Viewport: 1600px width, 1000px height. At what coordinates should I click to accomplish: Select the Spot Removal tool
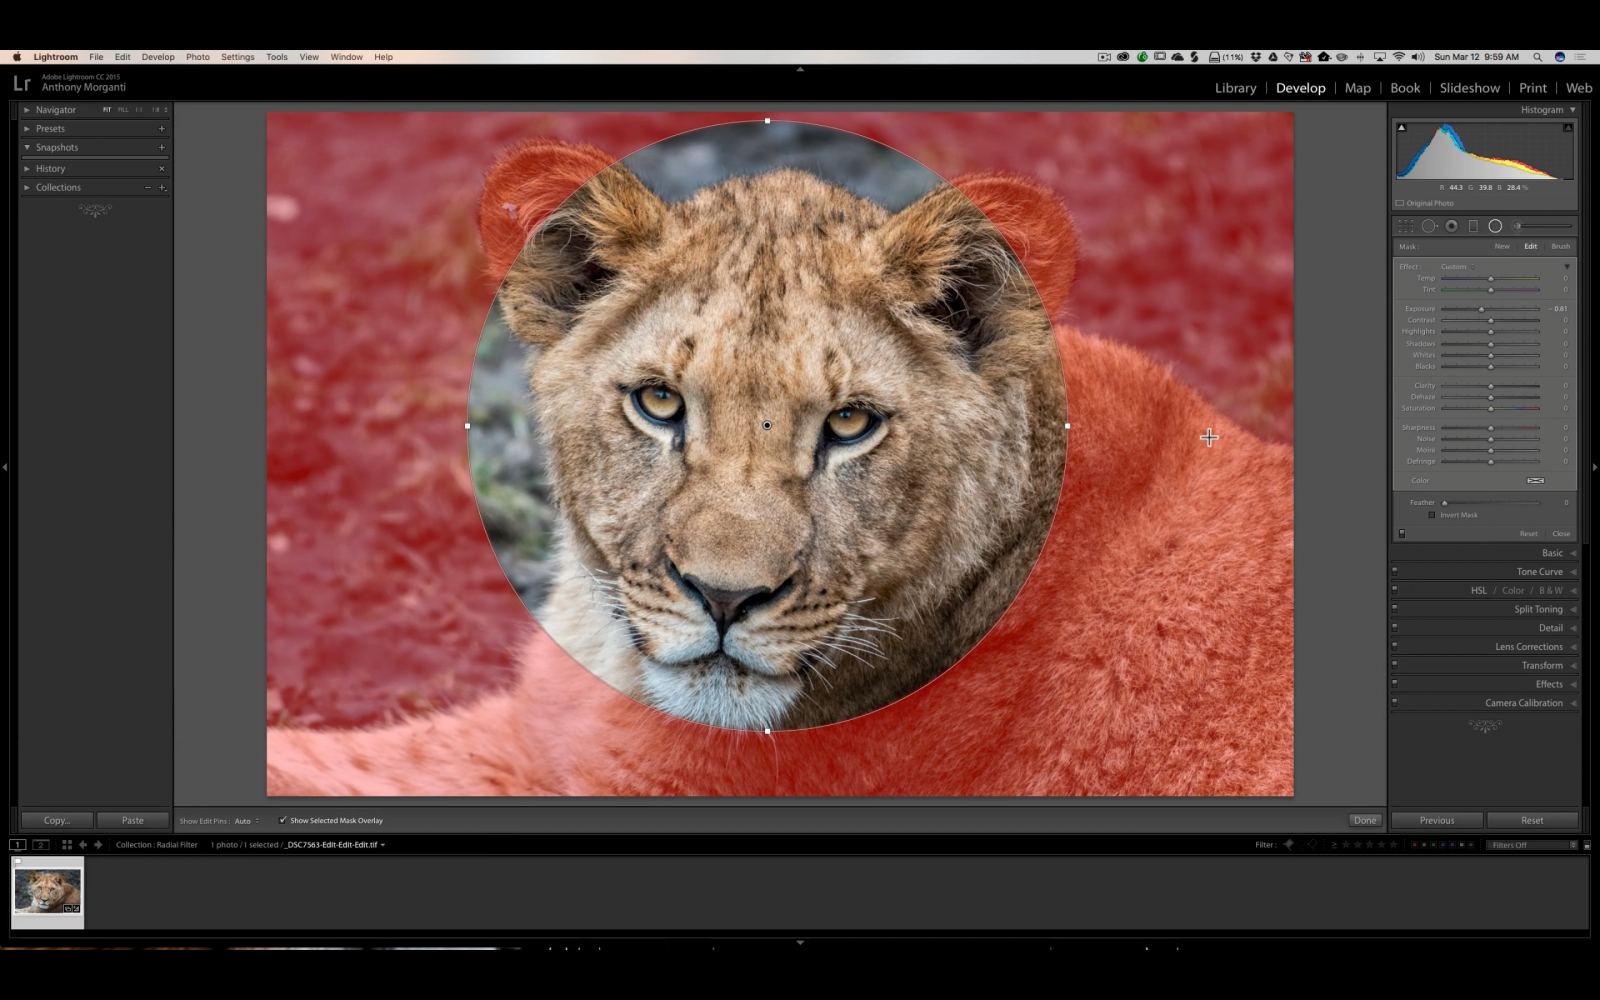pos(1428,226)
